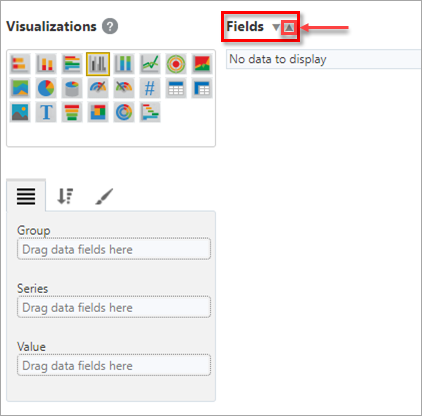Expand Fields list with down arrow
Image resolution: width=422 pixels, height=416 pixels.
click(276, 27)
